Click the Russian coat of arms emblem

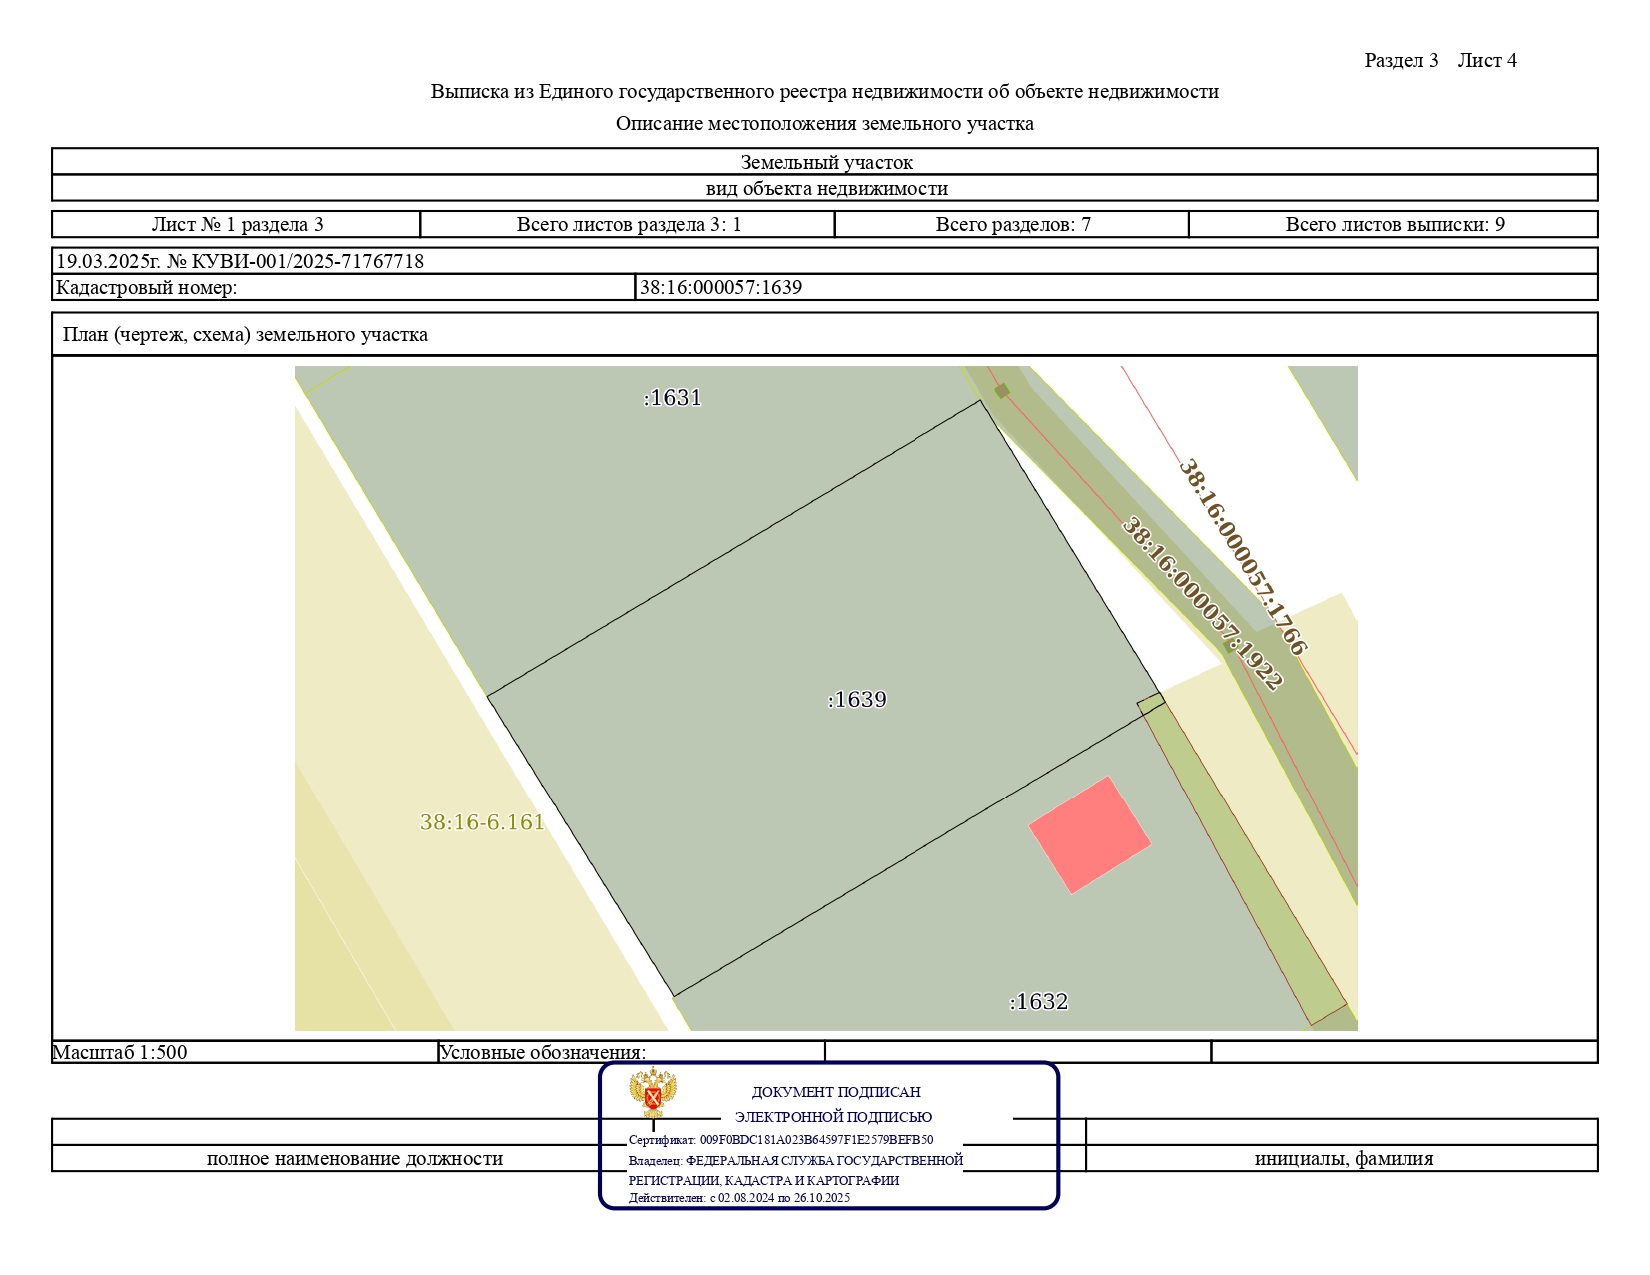click(x=653, y=1093)
